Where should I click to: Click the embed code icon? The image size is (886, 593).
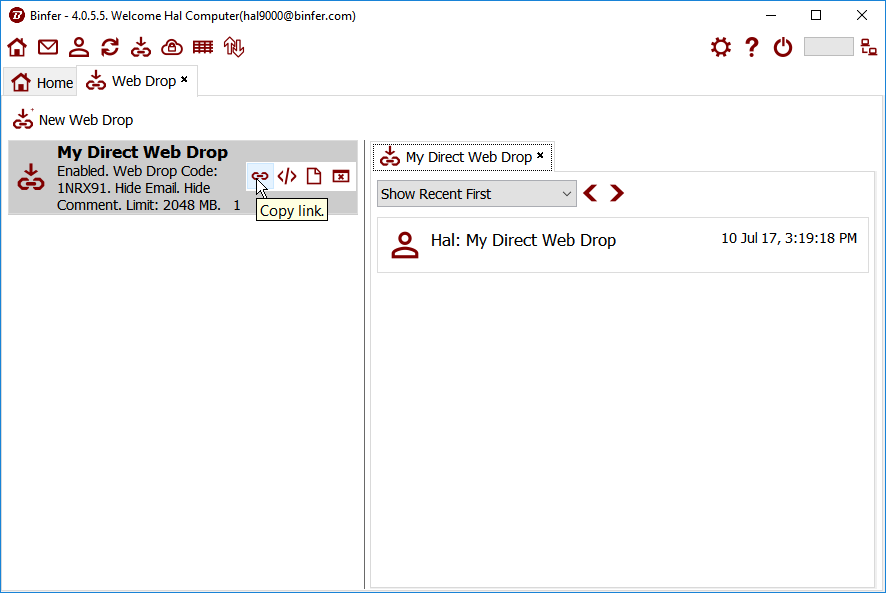[287, 176]
